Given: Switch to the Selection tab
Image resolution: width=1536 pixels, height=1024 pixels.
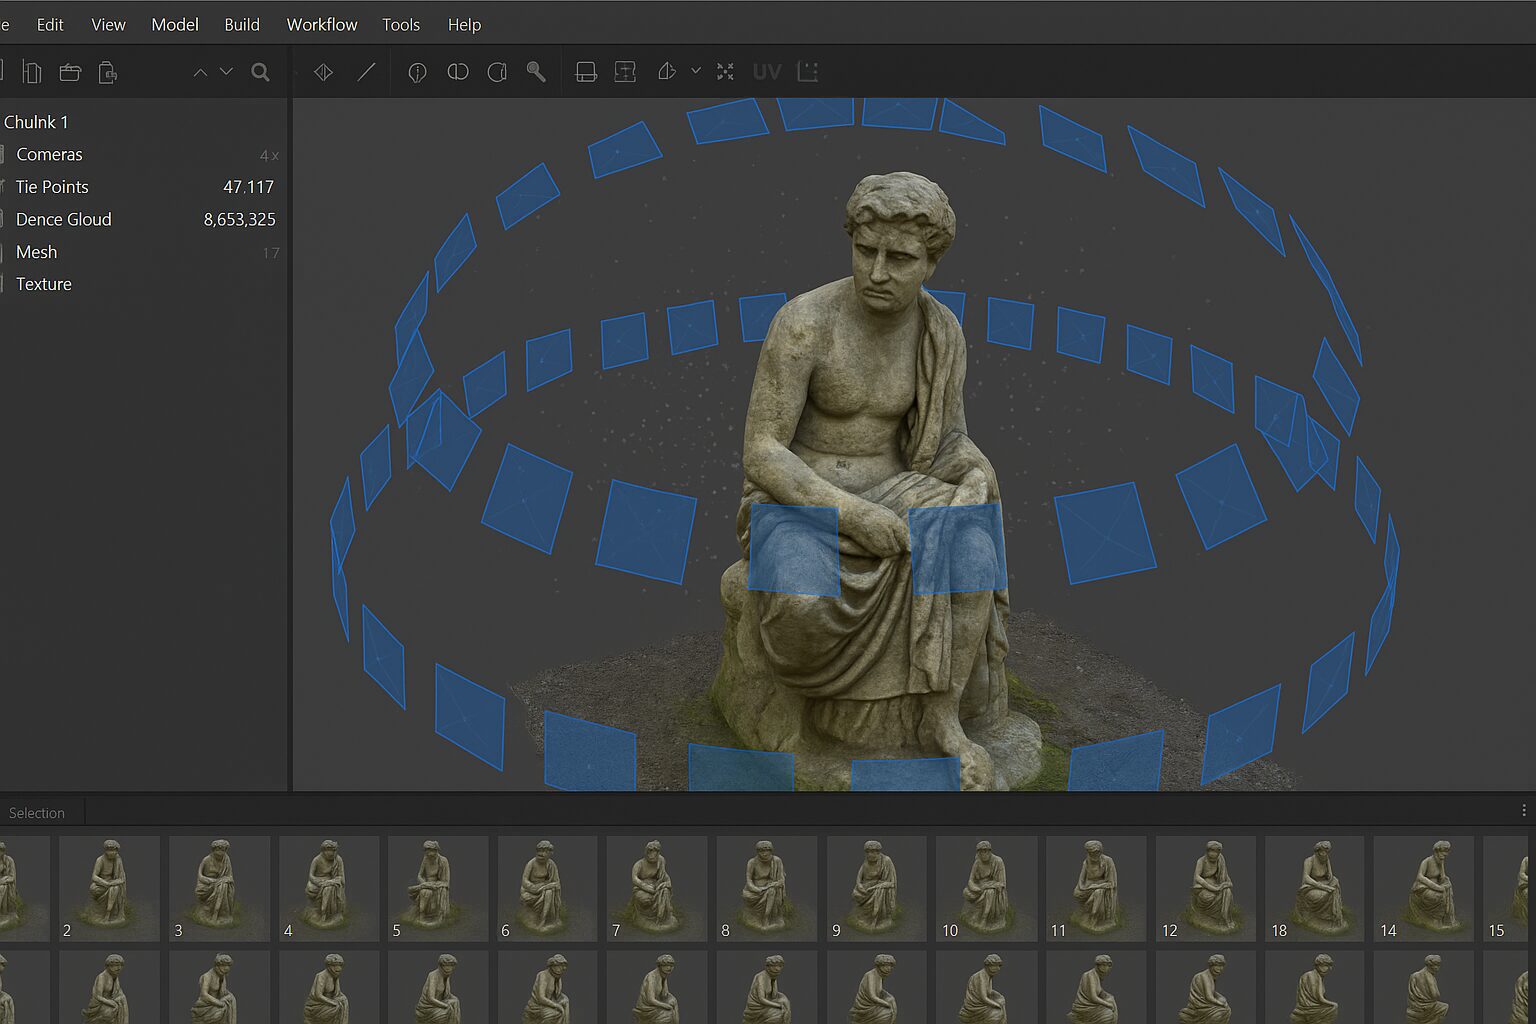Looking at the screenshot, I should (37, 813).
